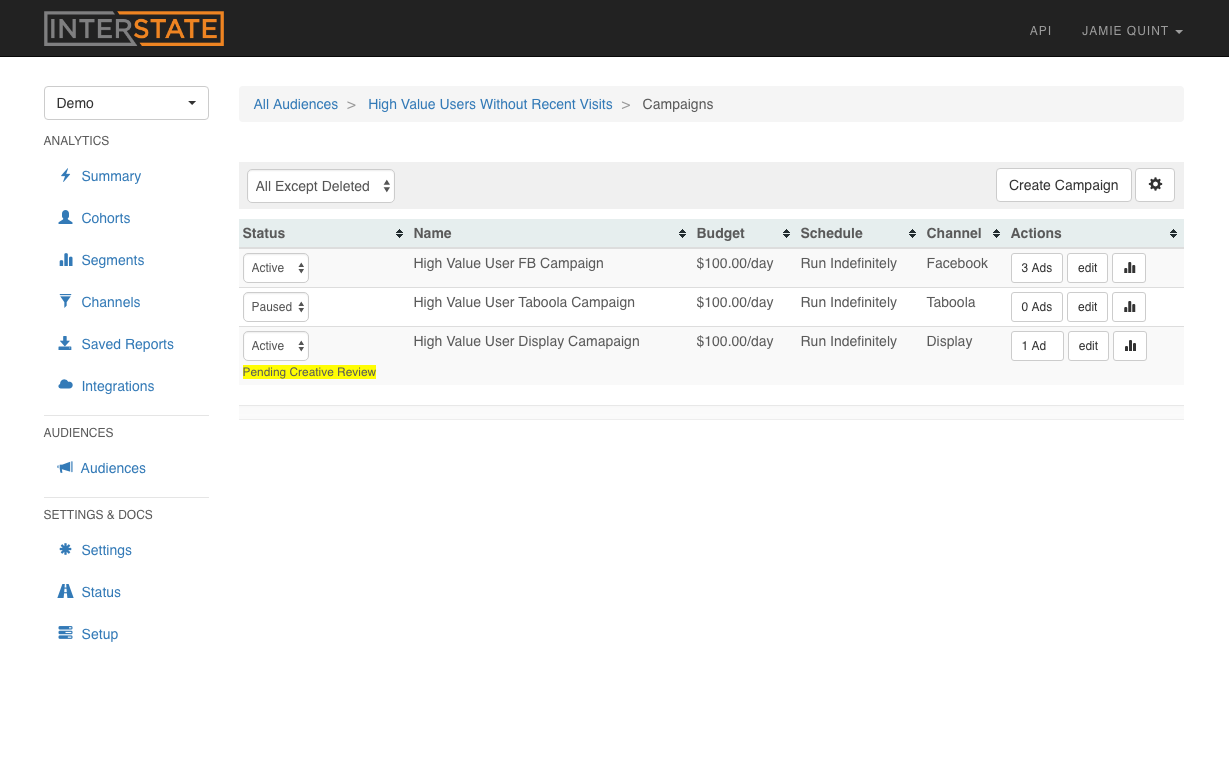Click the Segments bar chart icon
This screenshot has height=769, width=1229.
point(66,259)
